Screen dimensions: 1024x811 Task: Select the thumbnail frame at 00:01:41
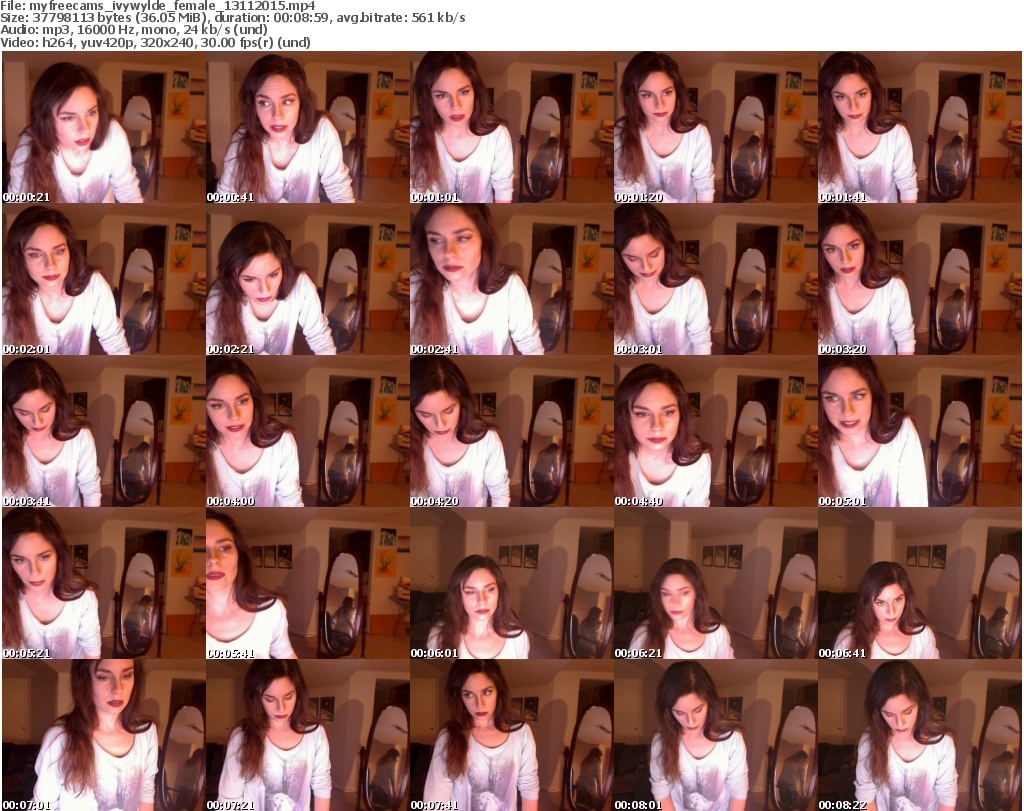coord(920,127)
